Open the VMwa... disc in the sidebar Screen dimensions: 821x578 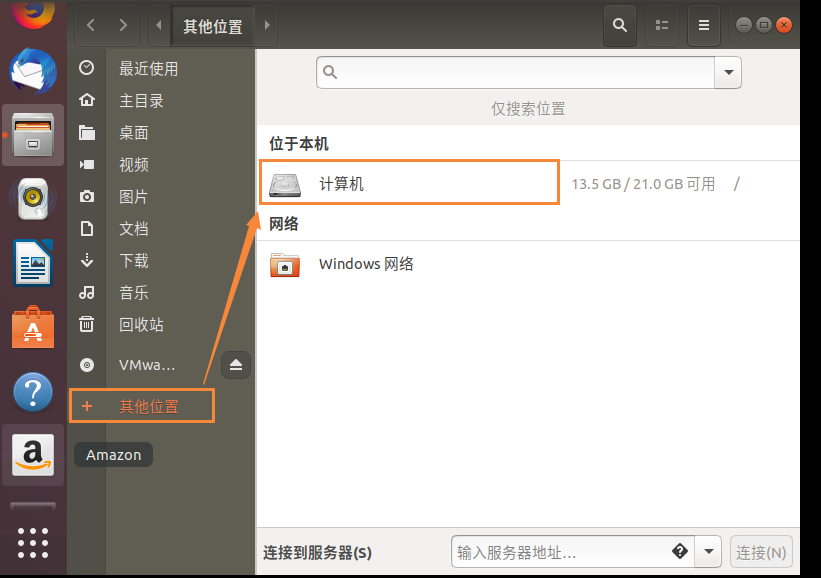pos(147,365)
